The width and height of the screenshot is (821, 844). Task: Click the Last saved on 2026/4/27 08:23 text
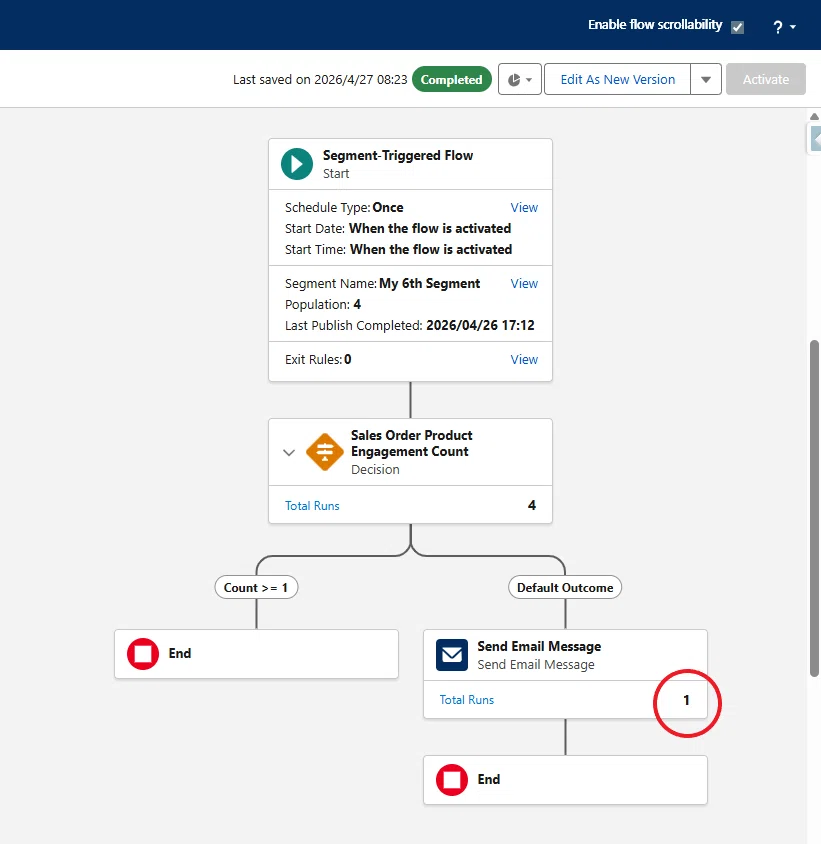coord(320,79)
